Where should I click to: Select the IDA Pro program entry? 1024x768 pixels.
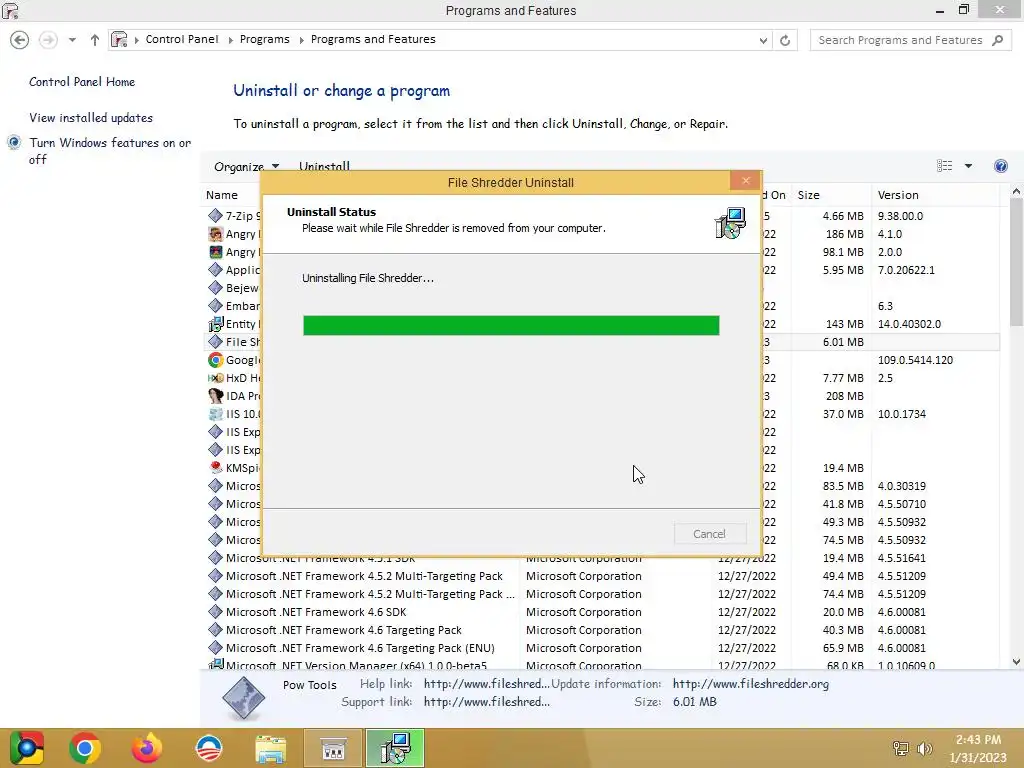233,396
